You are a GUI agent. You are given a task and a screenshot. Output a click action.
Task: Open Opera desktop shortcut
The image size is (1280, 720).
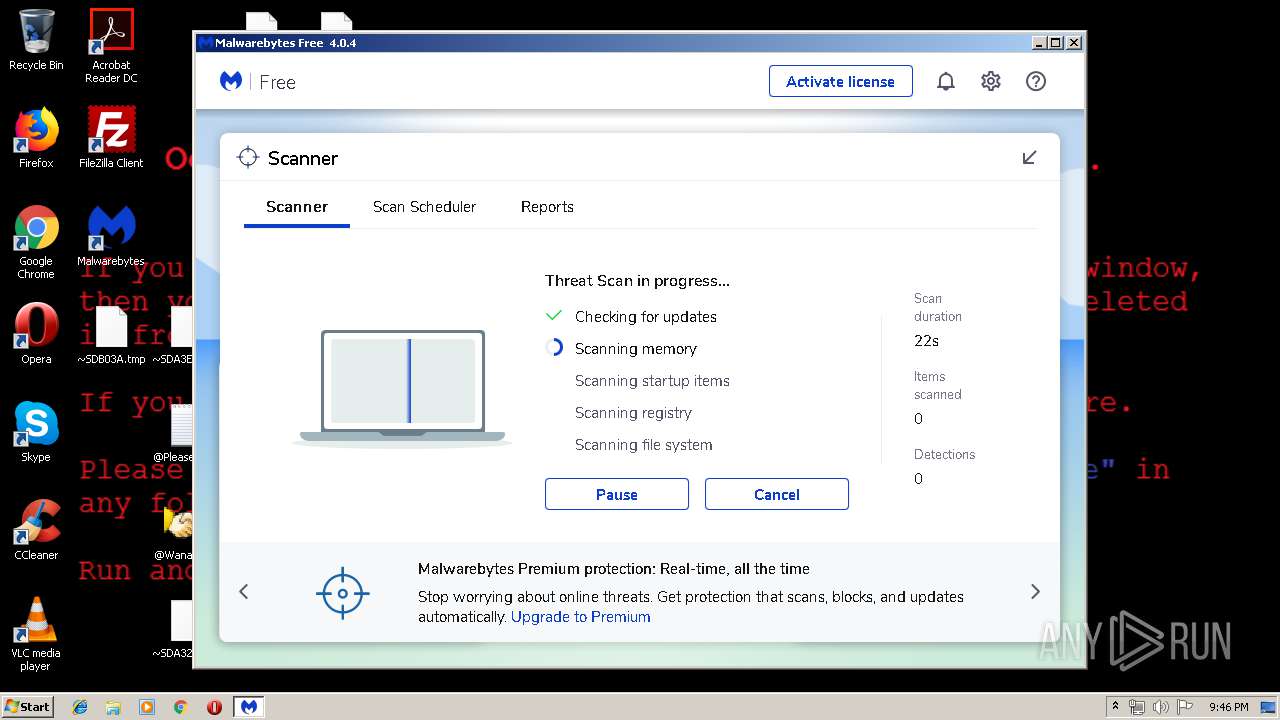36,334
